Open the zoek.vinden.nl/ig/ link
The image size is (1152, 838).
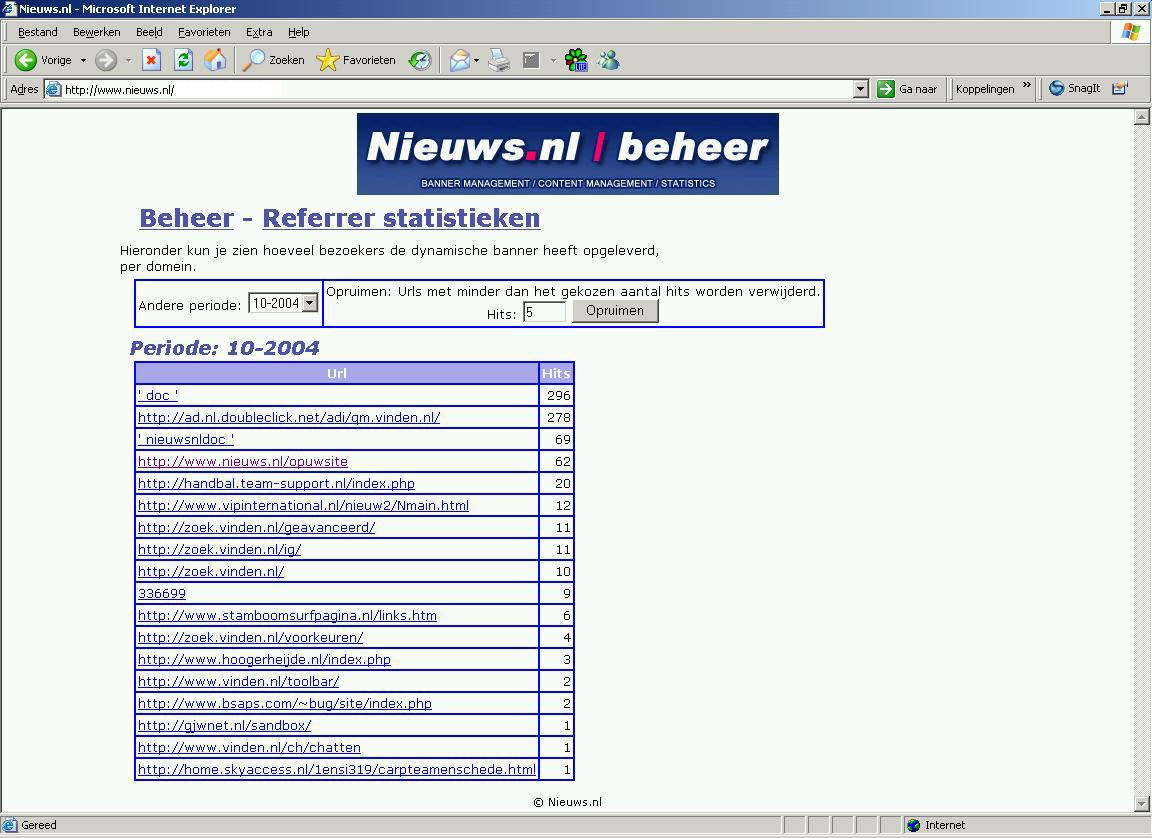click(220, 549)
